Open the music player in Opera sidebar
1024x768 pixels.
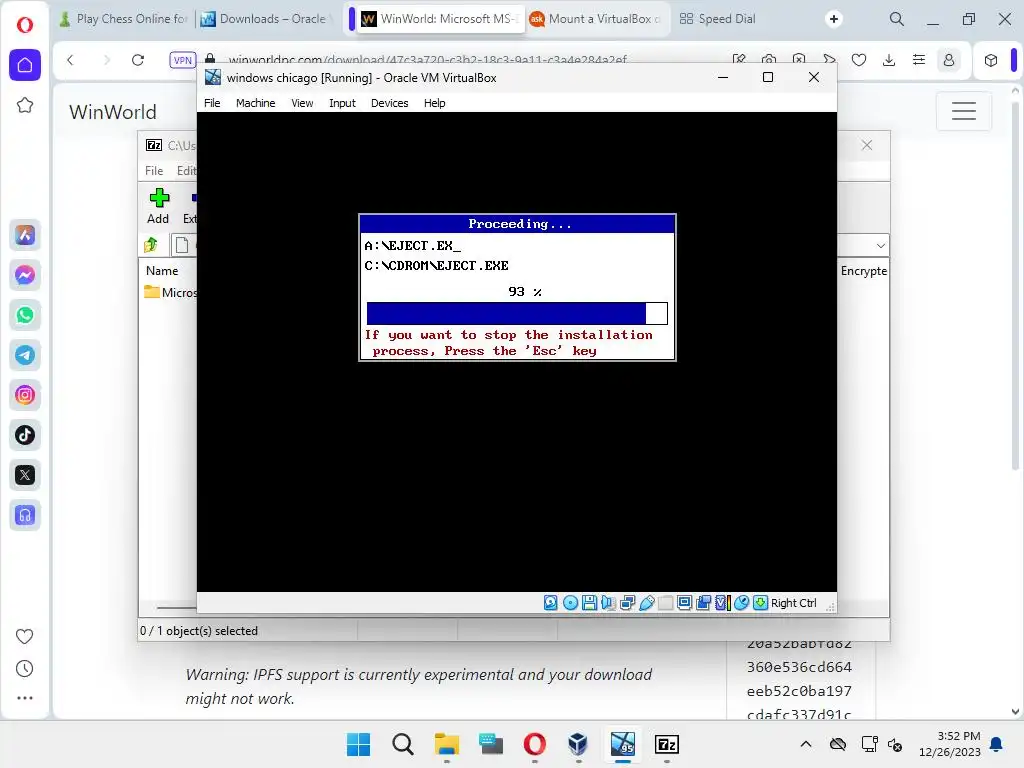click(25, 515)
